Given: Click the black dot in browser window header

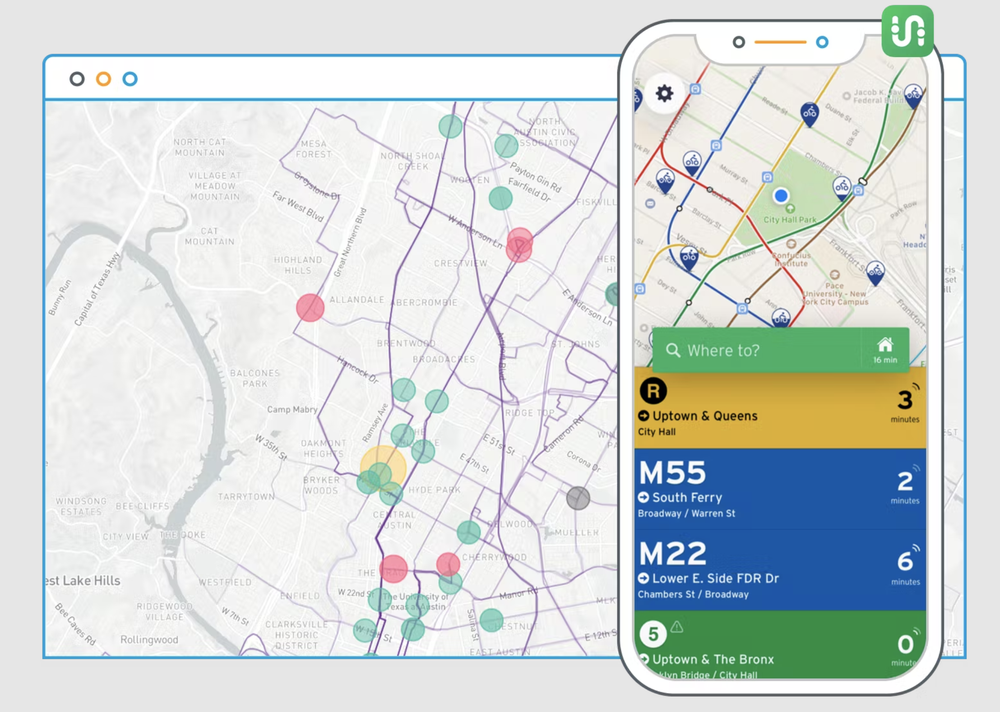Looking at the screenshot, I should 77,79.
